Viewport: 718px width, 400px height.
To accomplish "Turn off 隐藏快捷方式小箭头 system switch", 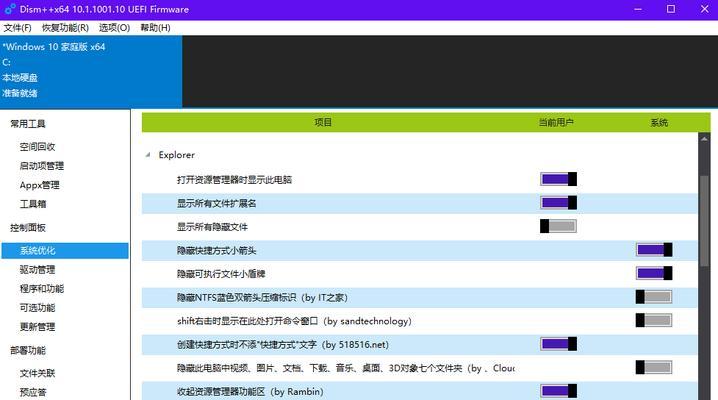I will point(654,250).
